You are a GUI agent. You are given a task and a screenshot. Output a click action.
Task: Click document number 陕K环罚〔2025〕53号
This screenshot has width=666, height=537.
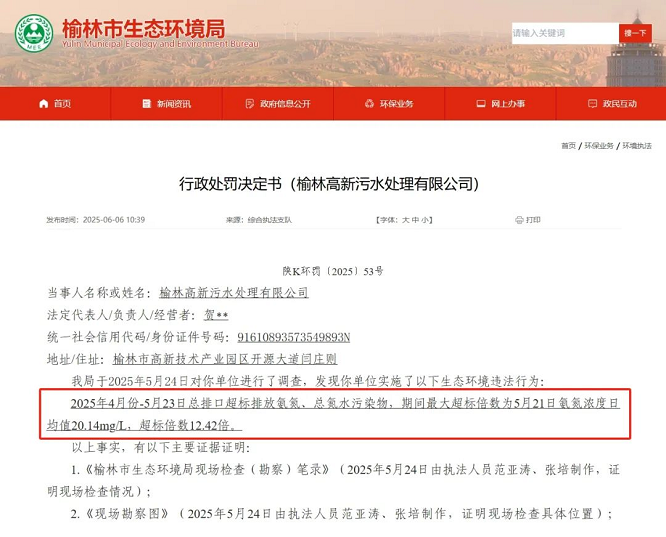333,271
